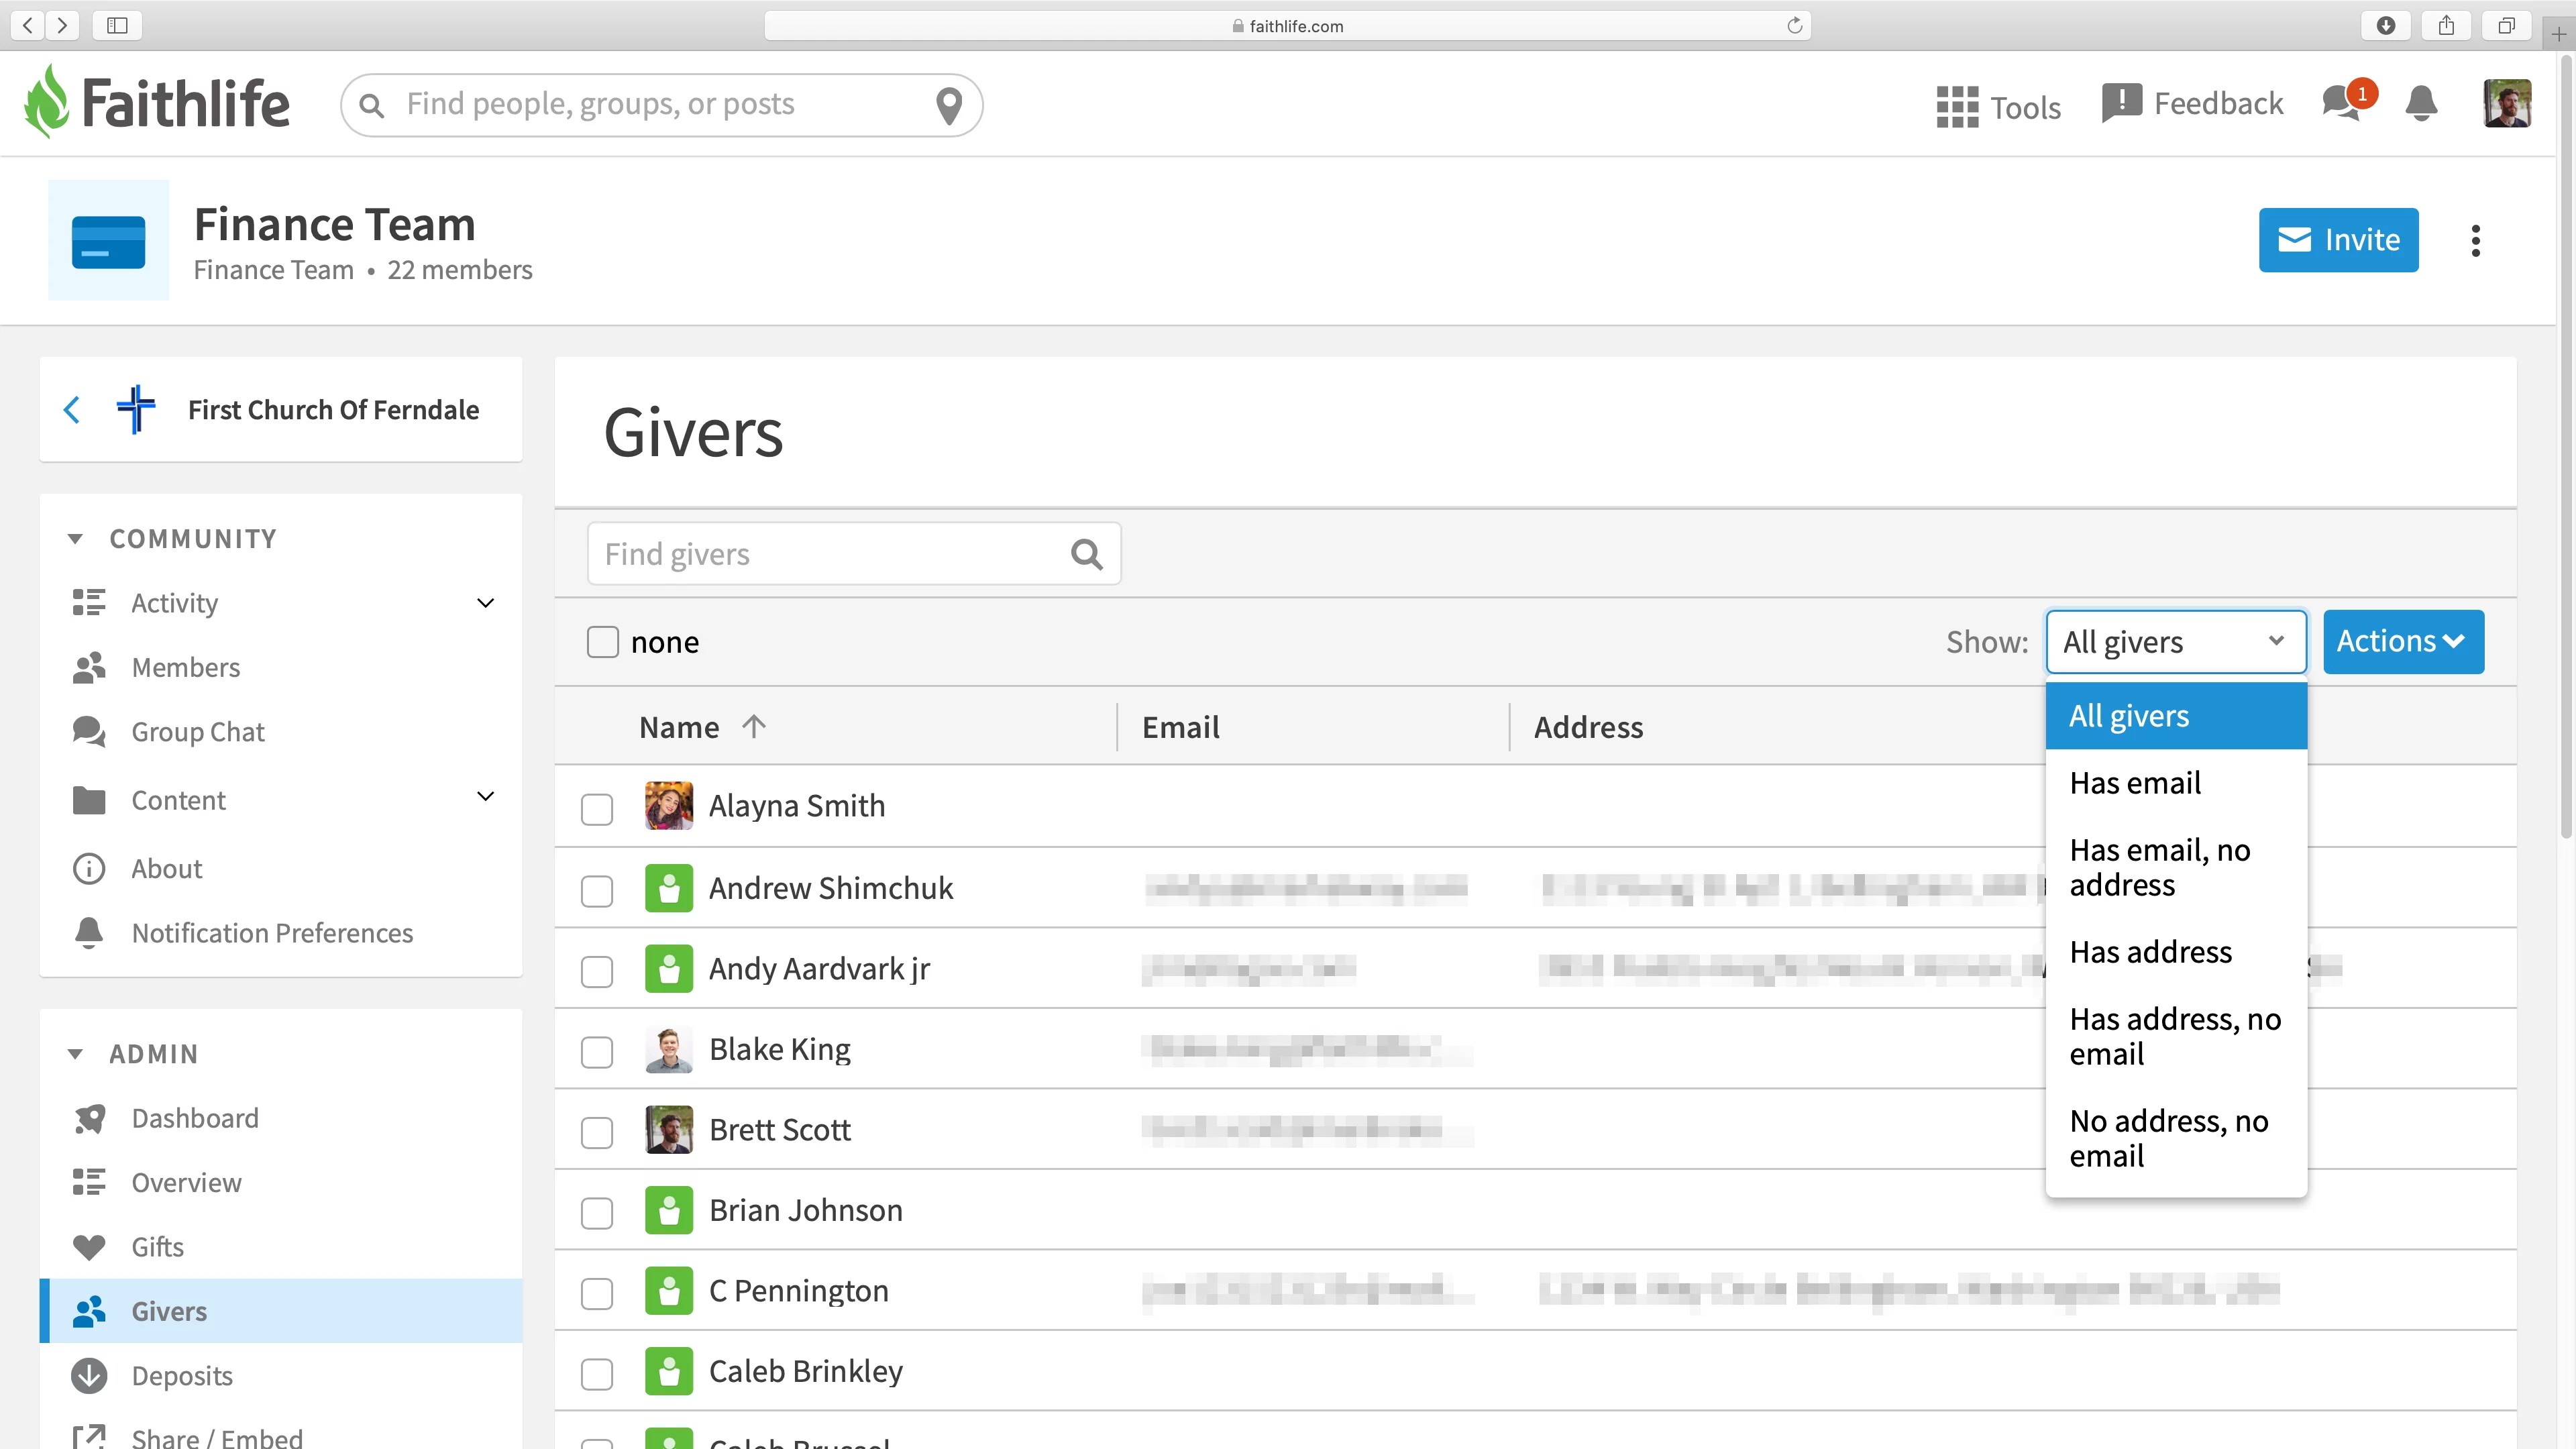Image resolution: width=2576 pixels, height=1449 pixels.
Task: Click the blue Invite button
Action: point(2338,240)
